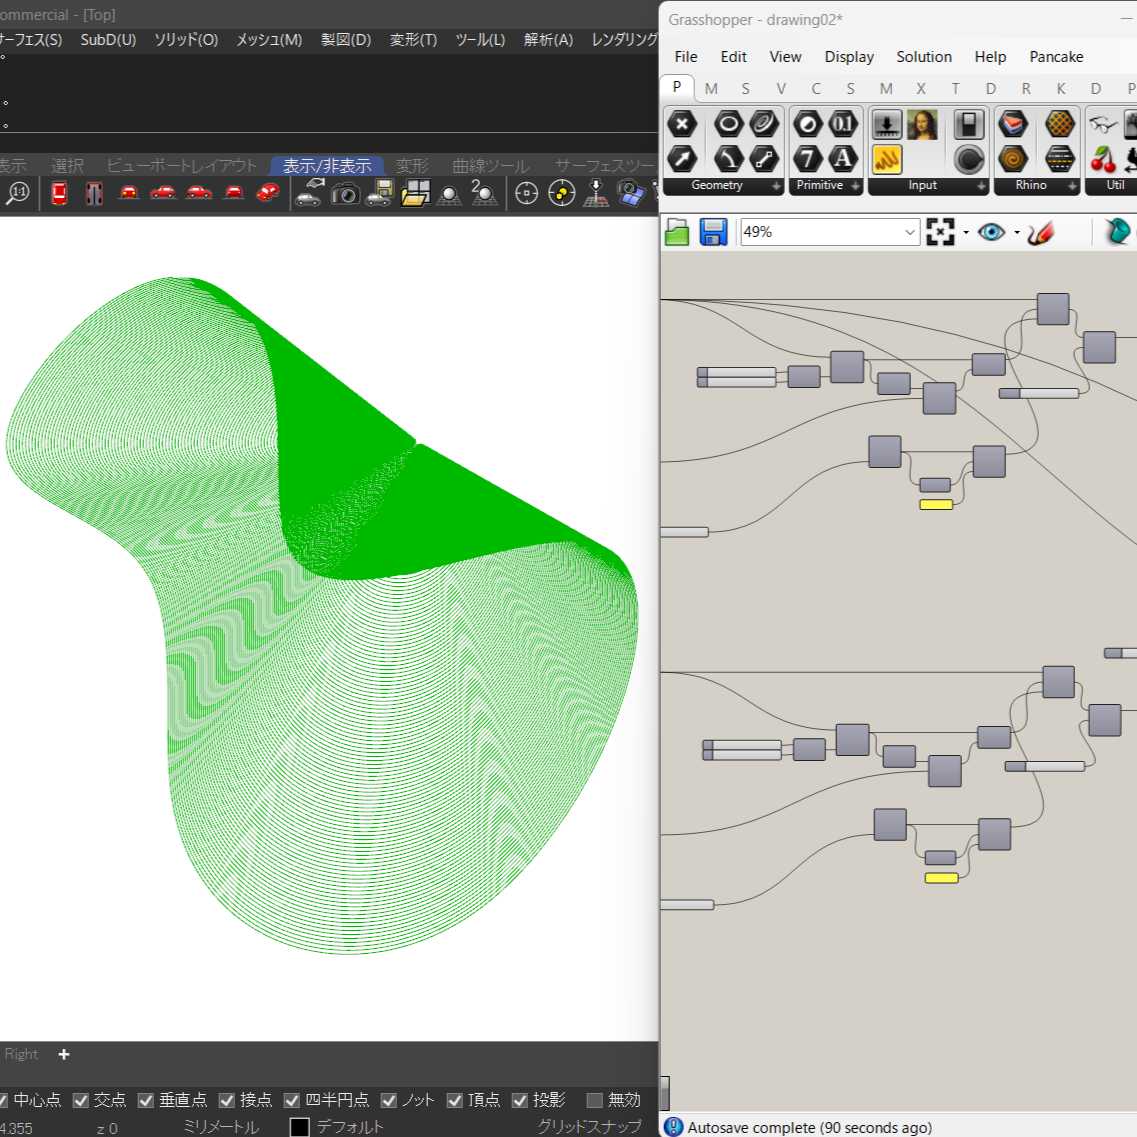The image size is (1137, 1137).
Task: Select the yellow panel in upper graph
Action: [936, 505]
